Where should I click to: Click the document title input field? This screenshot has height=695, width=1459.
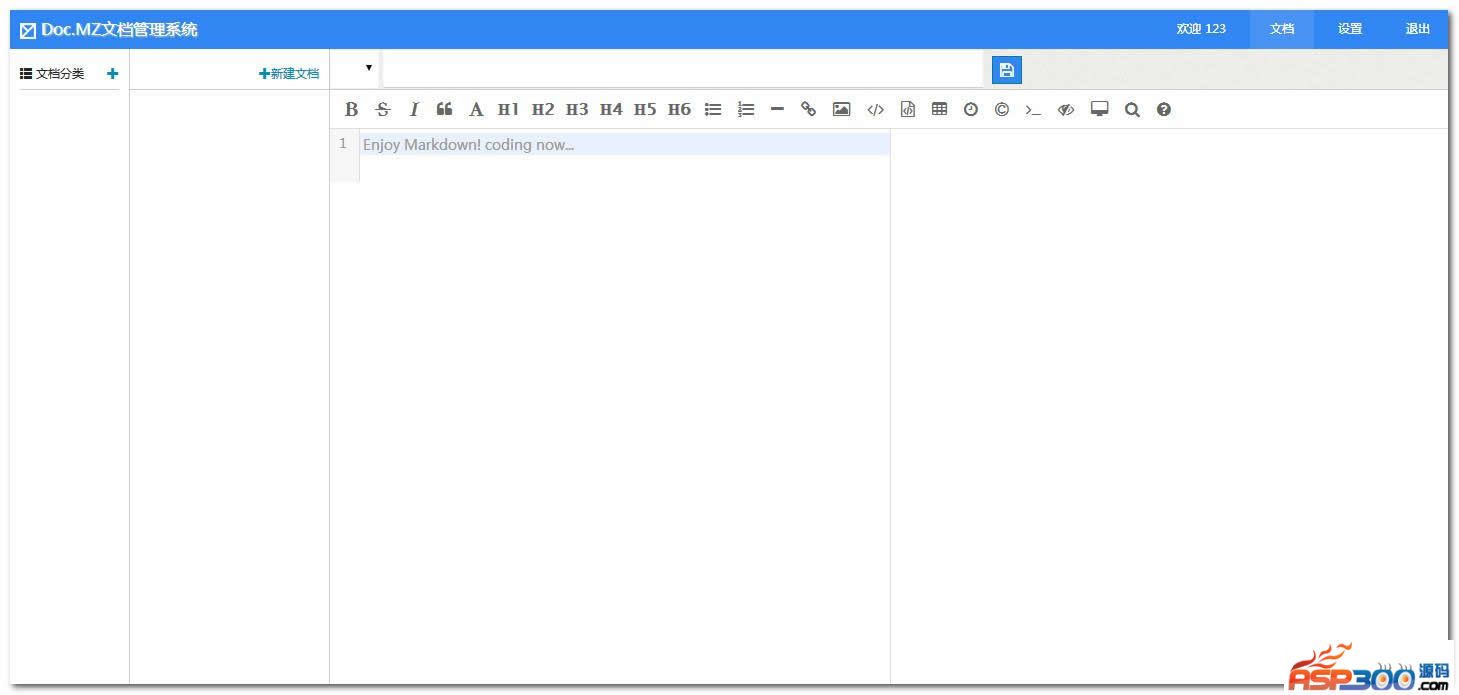[x=682, y=69]
